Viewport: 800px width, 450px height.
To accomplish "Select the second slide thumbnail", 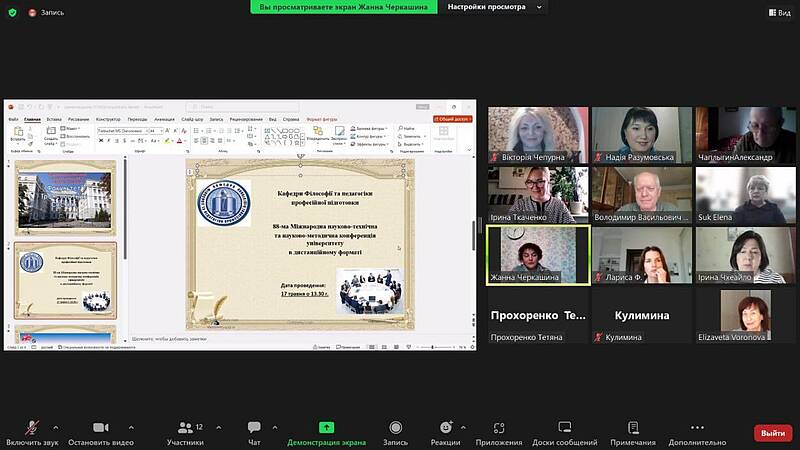I will pyautogui.click(x=65, y=281).
